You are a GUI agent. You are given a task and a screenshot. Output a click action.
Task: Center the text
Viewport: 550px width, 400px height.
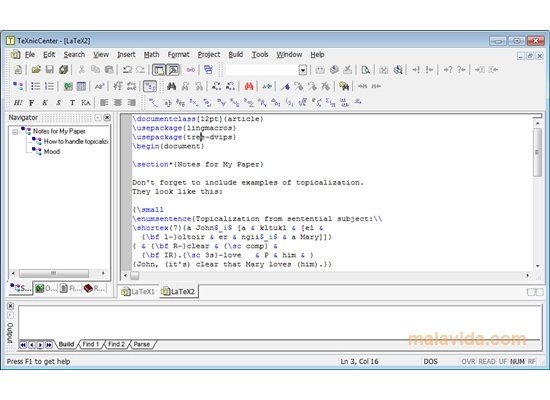click(x=118, y=103)
